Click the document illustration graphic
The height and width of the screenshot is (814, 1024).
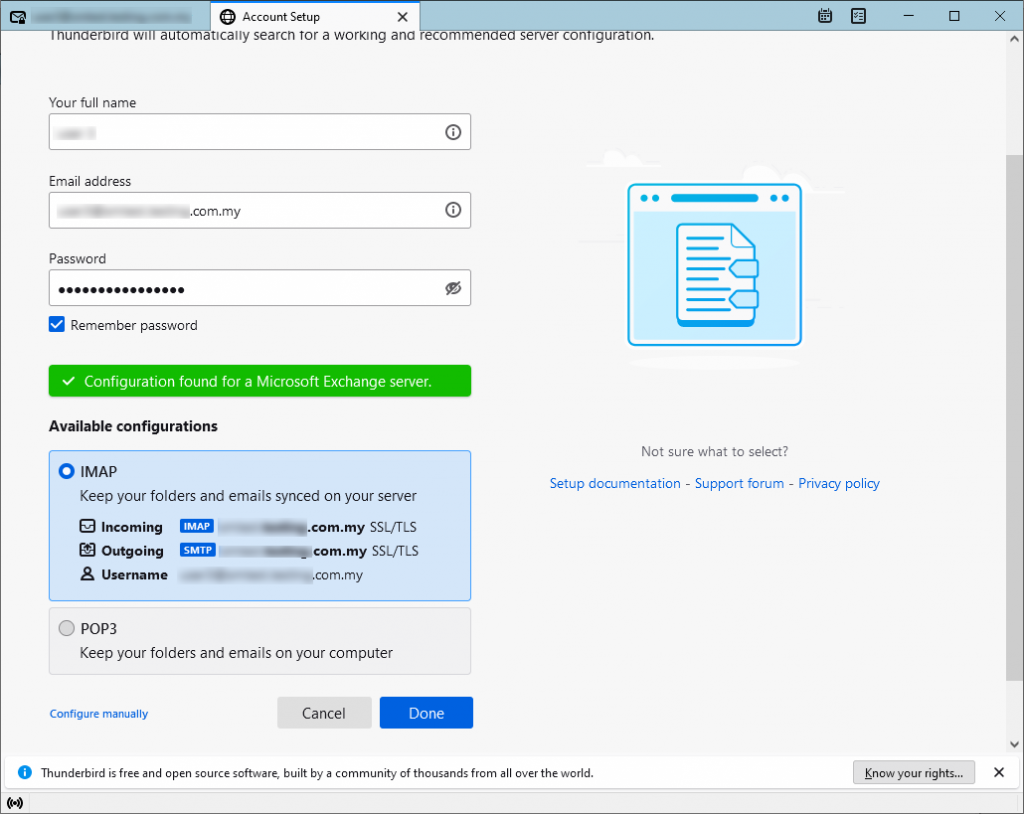(x=714, y=265)
